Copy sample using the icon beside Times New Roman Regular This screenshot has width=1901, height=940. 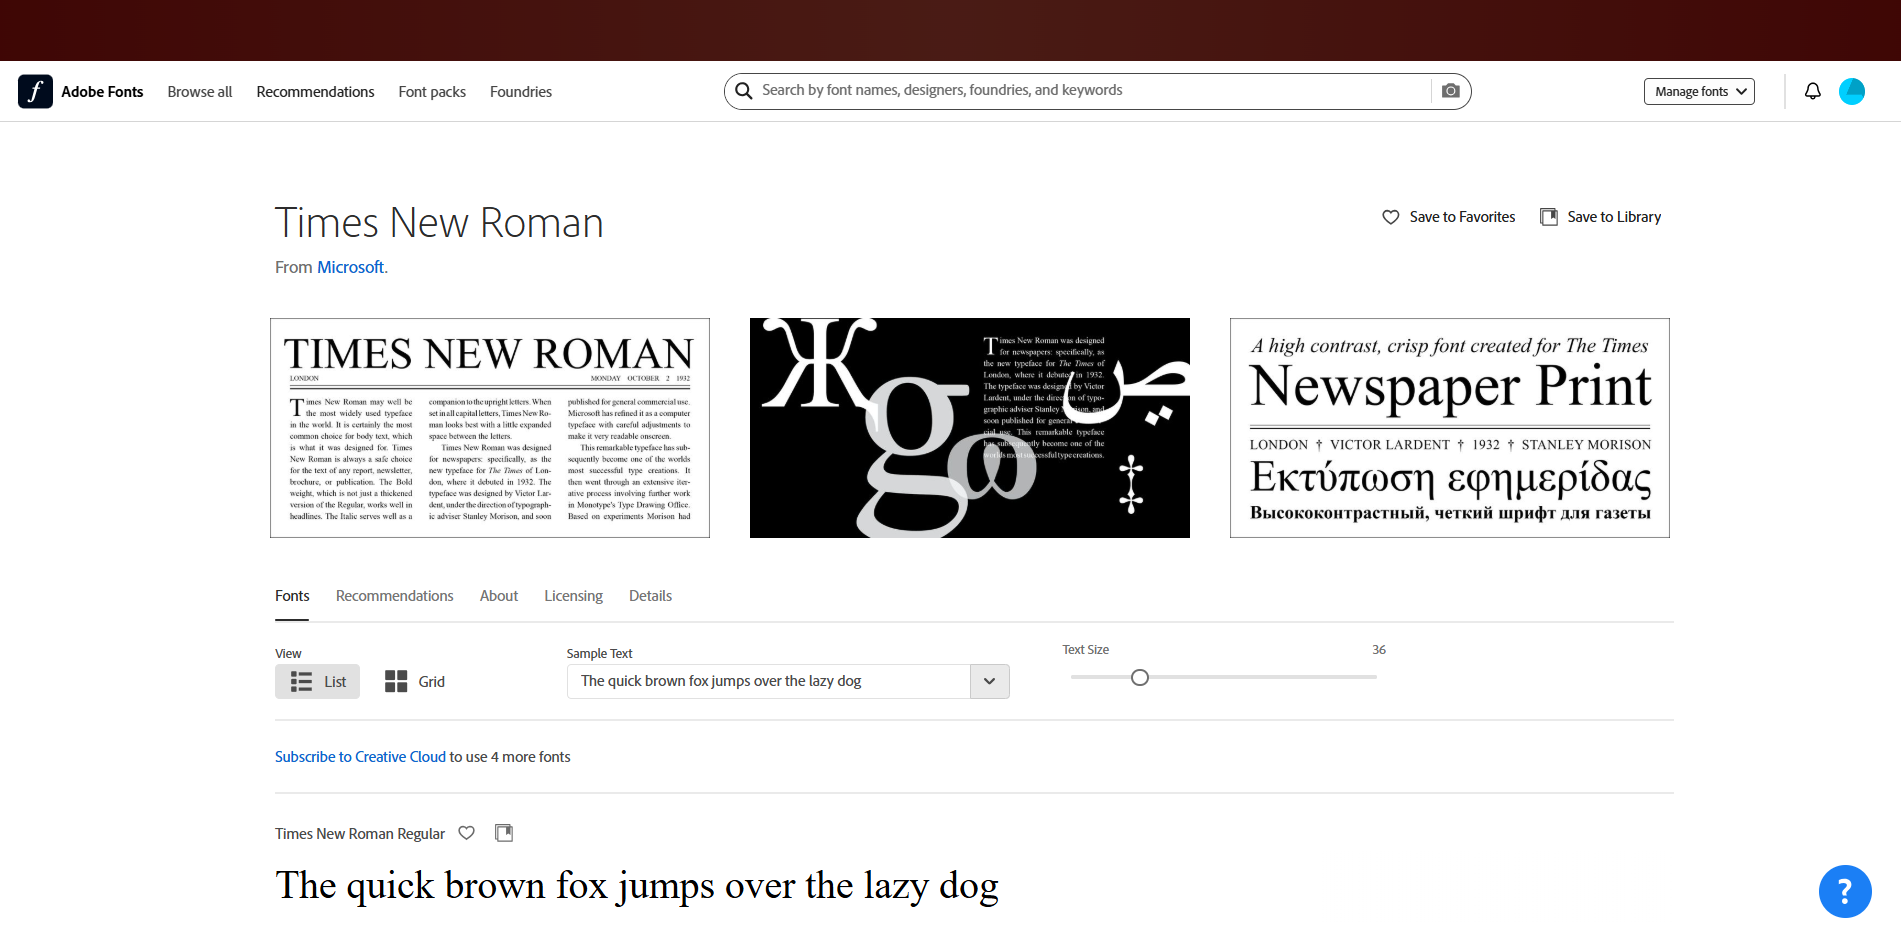click(503, 832)
